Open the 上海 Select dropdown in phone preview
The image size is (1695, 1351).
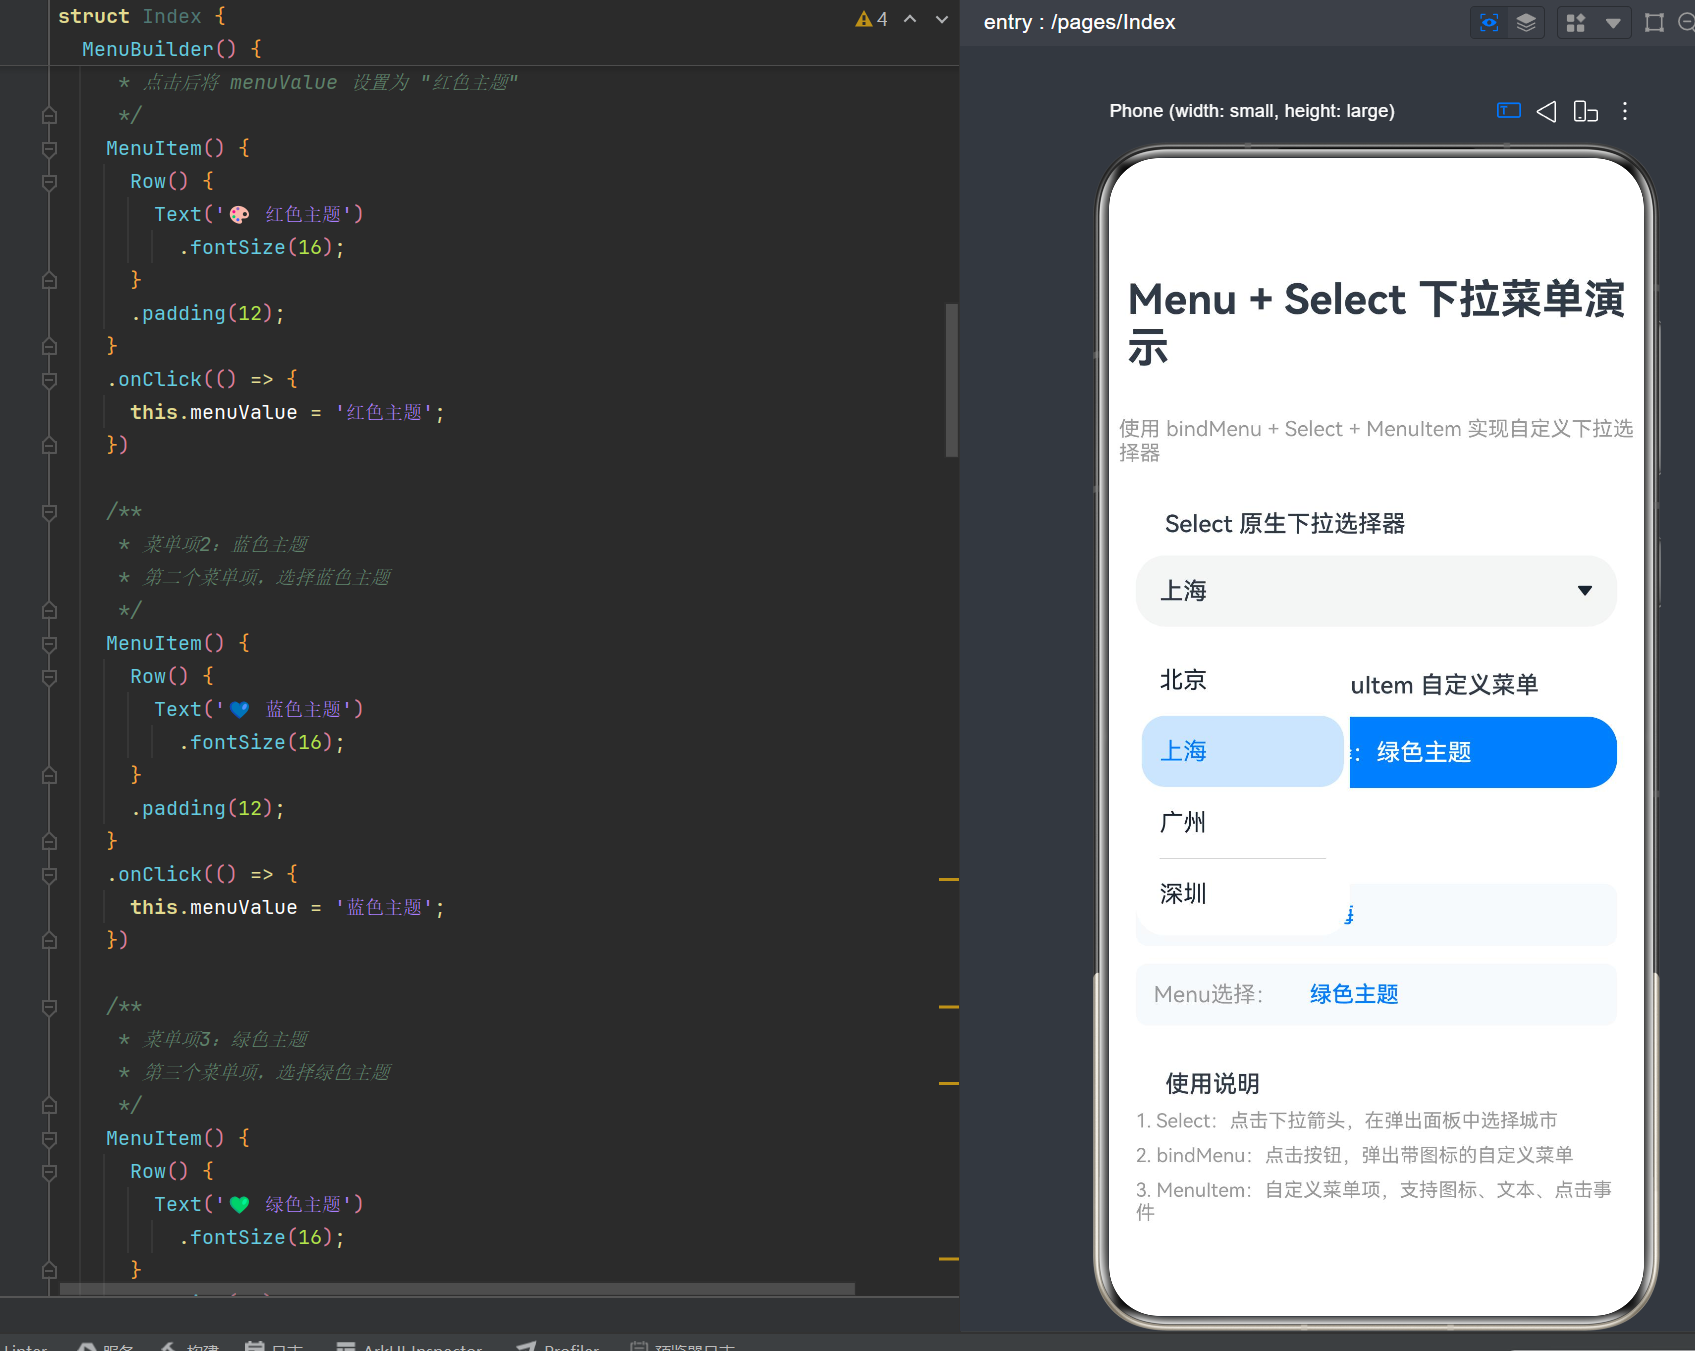pos(1376,591)
